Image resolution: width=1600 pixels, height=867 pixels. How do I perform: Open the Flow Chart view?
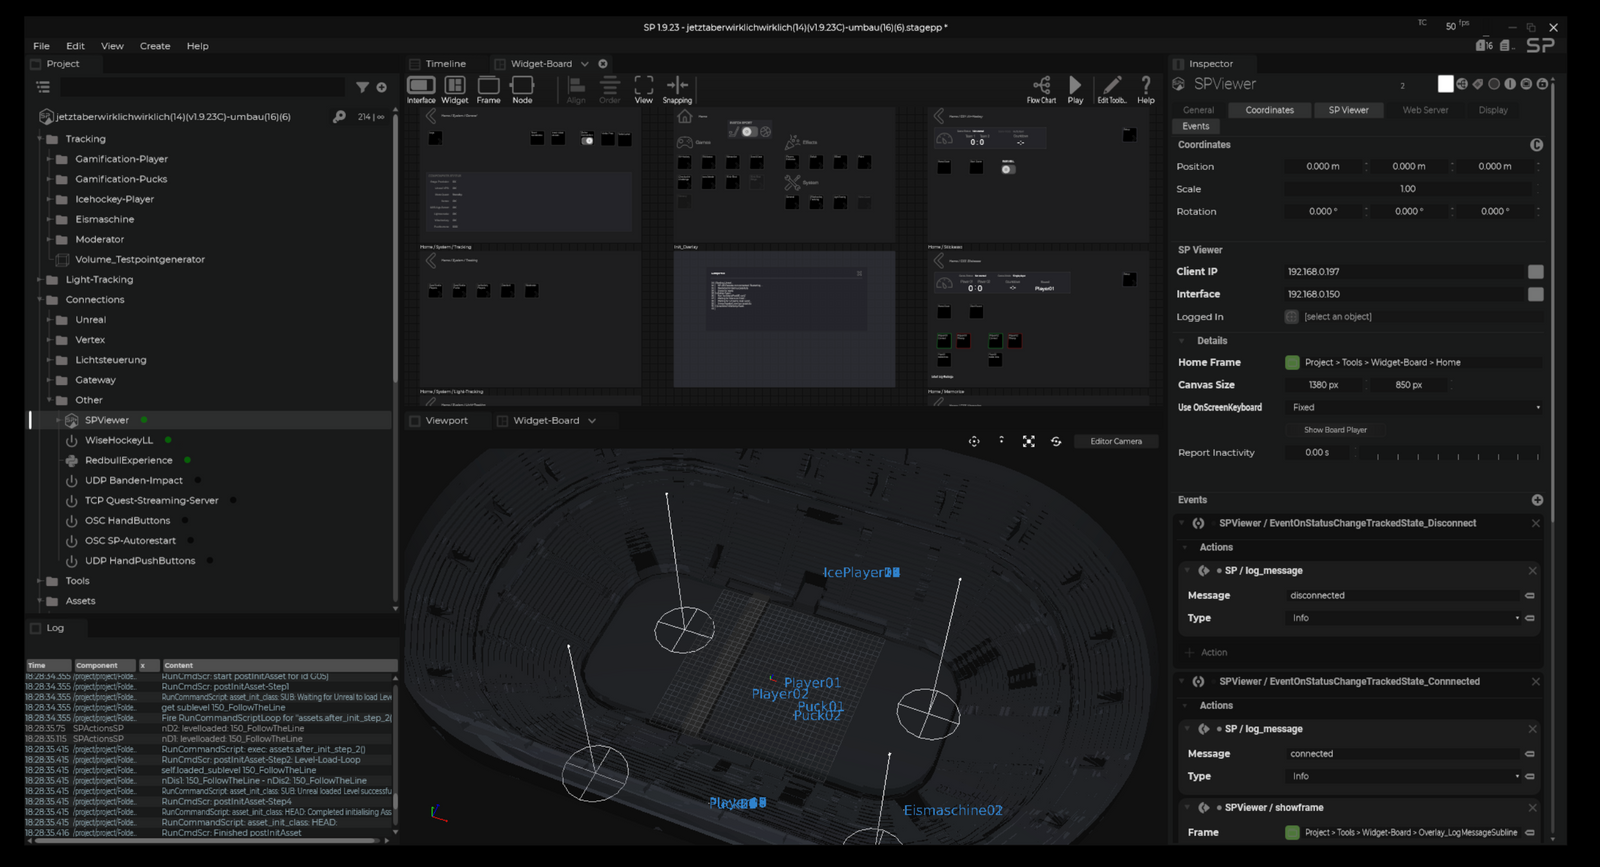(x=1041, y=87)
